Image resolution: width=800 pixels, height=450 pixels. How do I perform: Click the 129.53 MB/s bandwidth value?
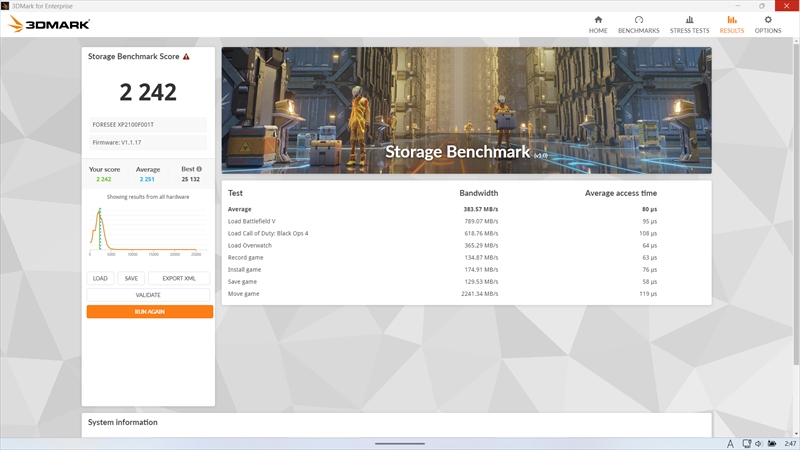coord(481,282)
